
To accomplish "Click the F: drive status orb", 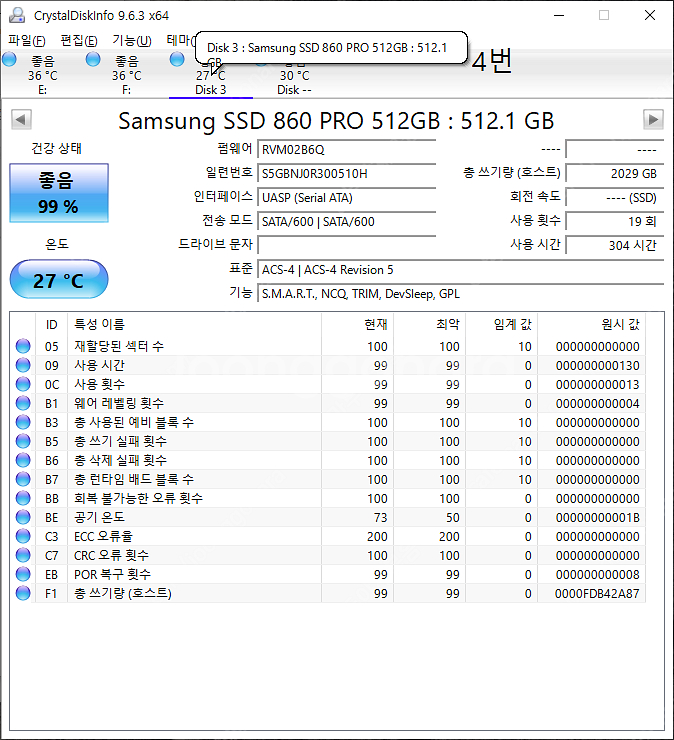I will (x=93, y=59).
